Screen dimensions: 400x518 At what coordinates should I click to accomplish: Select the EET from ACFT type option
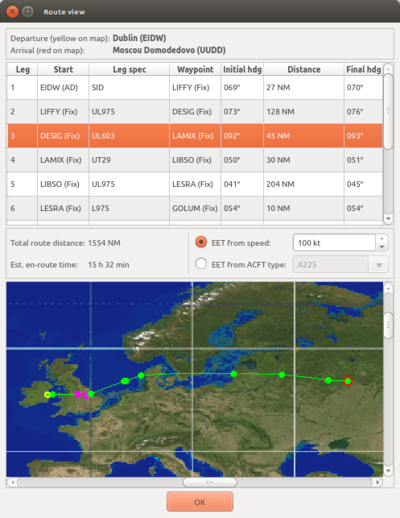(201, 264)
